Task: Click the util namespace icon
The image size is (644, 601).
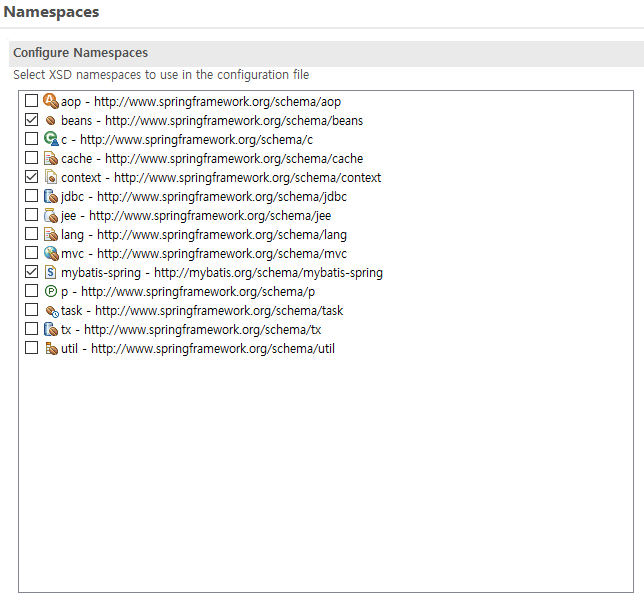Action: (x=51, y=348)
